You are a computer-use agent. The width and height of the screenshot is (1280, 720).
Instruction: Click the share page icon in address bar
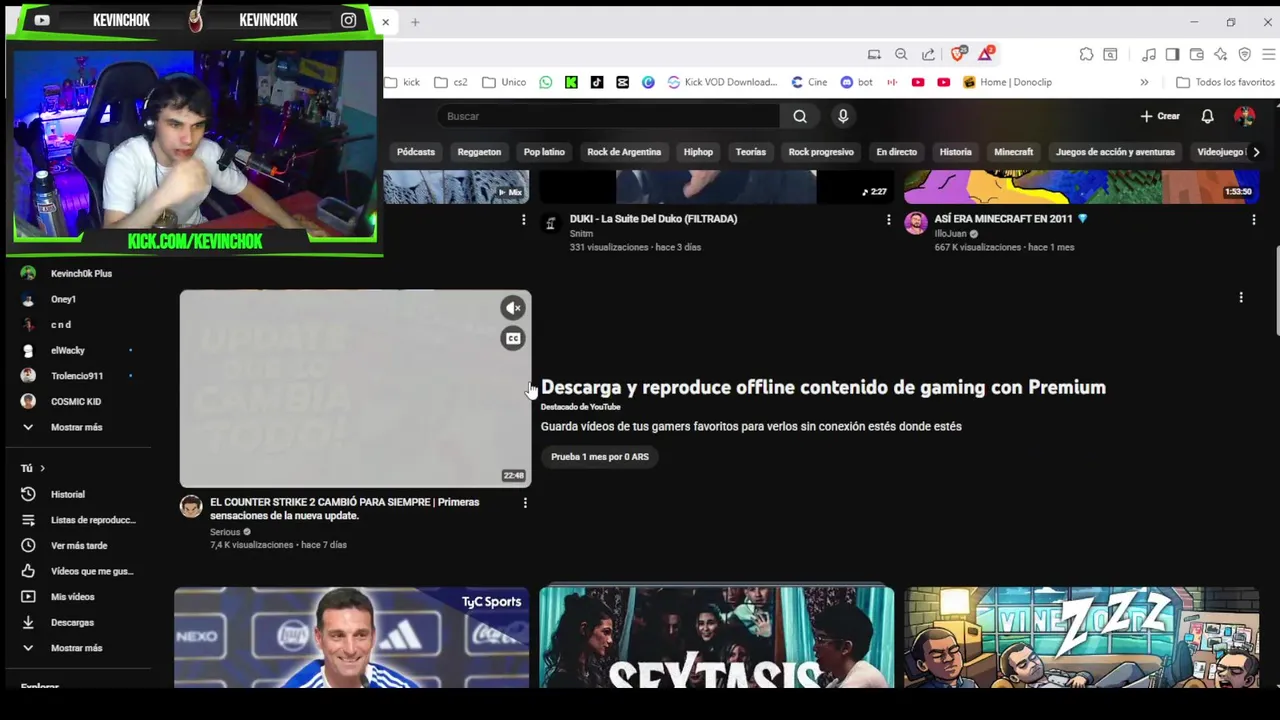coord(928,54)
